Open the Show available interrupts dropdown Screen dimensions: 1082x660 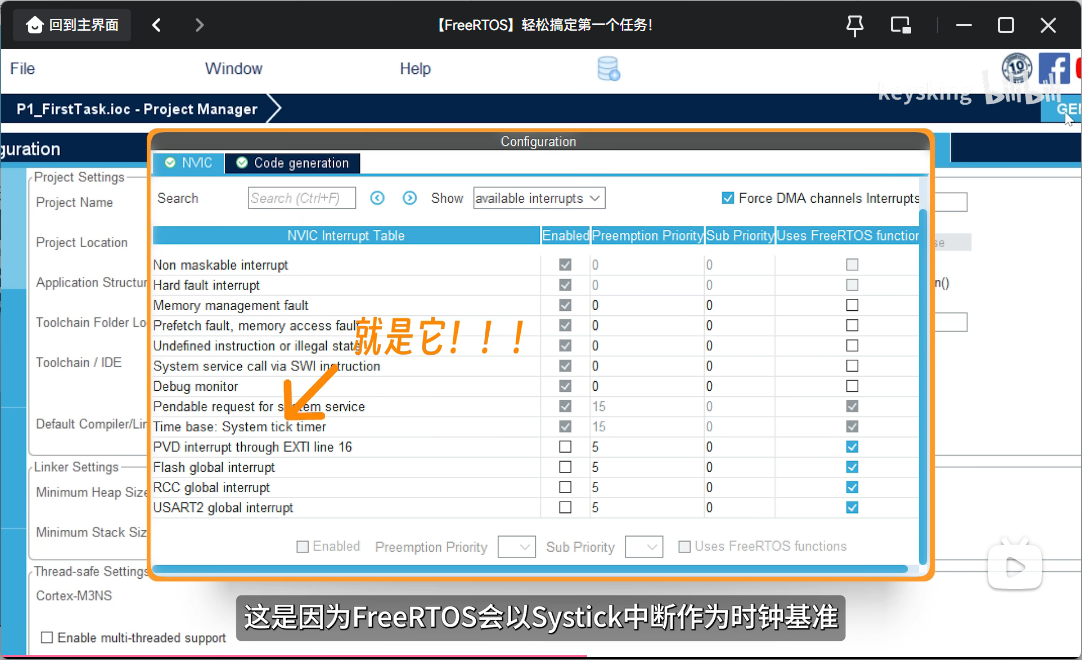(539, 198)
